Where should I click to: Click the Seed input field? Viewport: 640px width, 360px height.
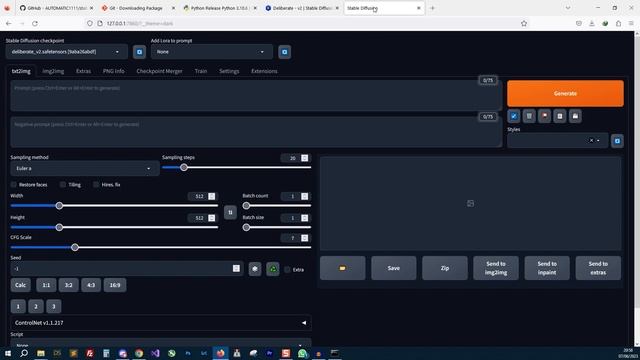[x=126, y=269]
